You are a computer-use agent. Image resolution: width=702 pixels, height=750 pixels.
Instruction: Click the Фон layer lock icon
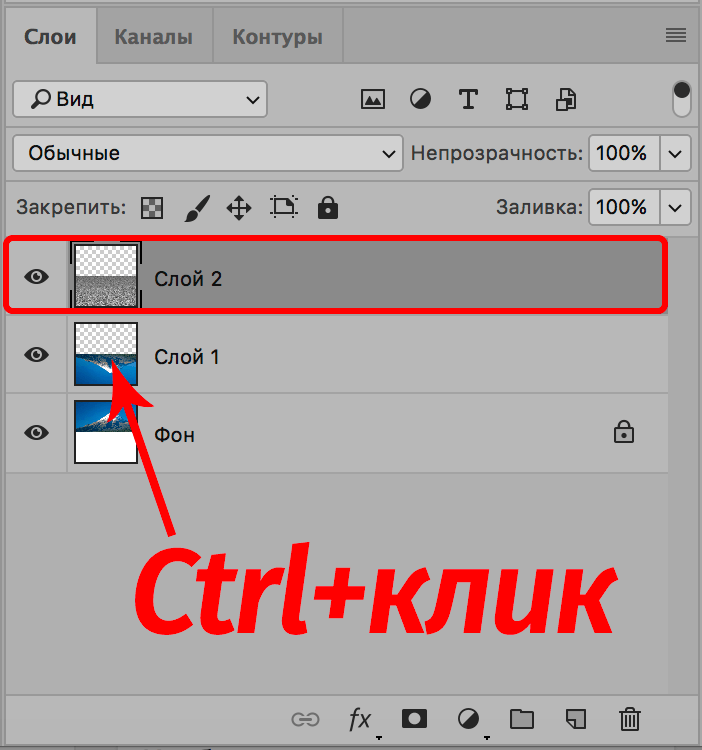coord(624,432)
